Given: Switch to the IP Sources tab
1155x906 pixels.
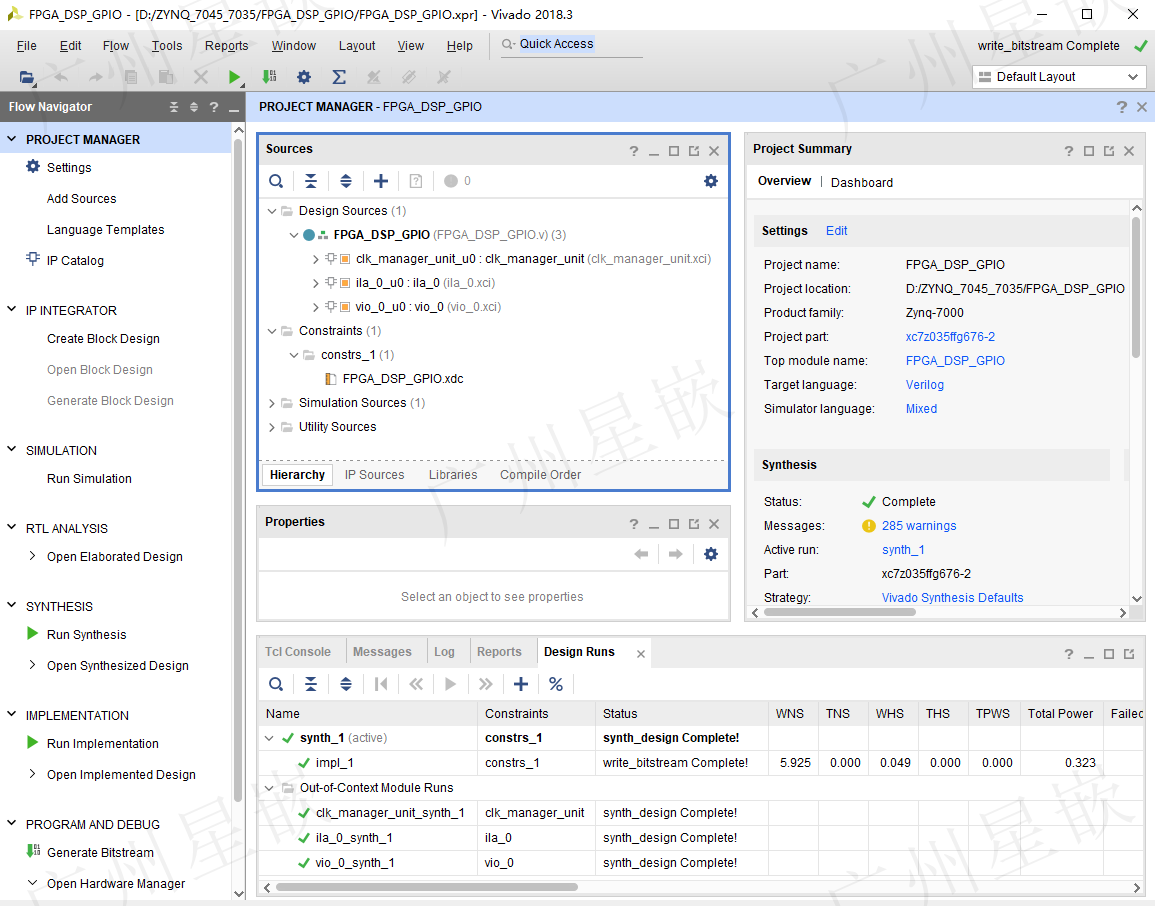Looking at the screenshot, I should (x=374, y=475).
